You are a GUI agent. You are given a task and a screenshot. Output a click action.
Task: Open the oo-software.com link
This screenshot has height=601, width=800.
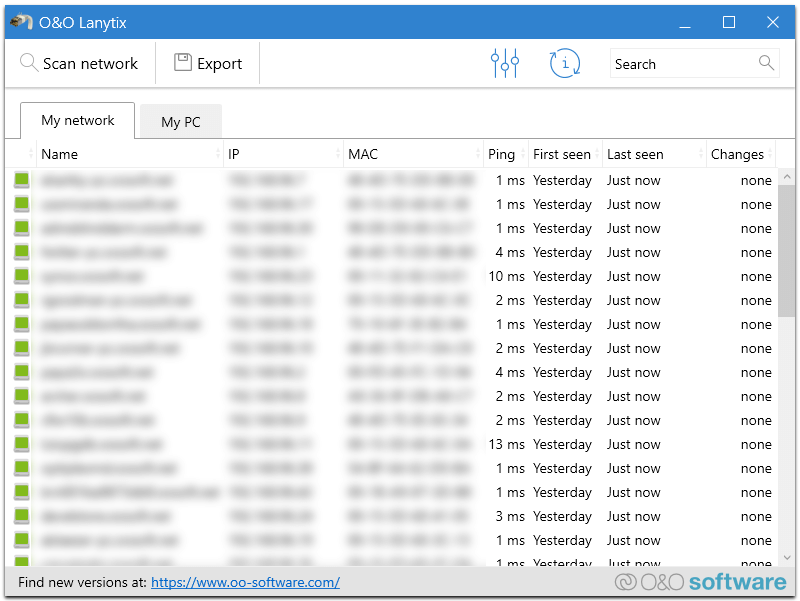pyautogui.click(x=245, y=582)
